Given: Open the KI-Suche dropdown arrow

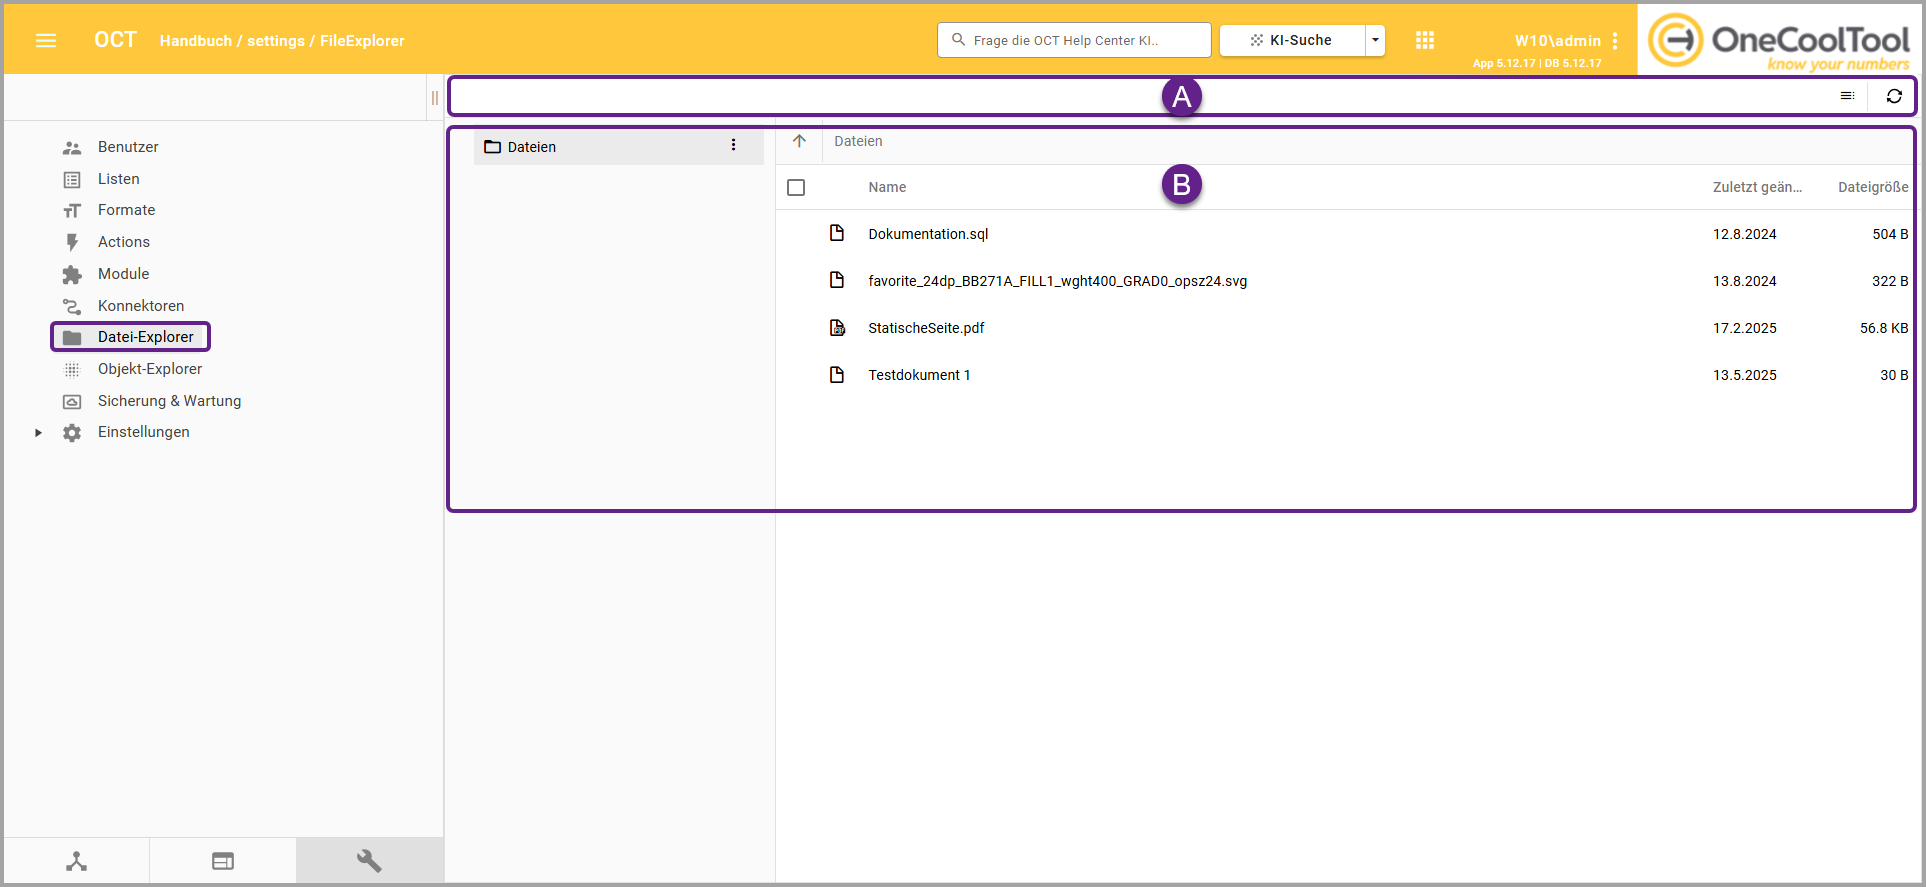Looking at the screenshot, I should click(1375, 40).
